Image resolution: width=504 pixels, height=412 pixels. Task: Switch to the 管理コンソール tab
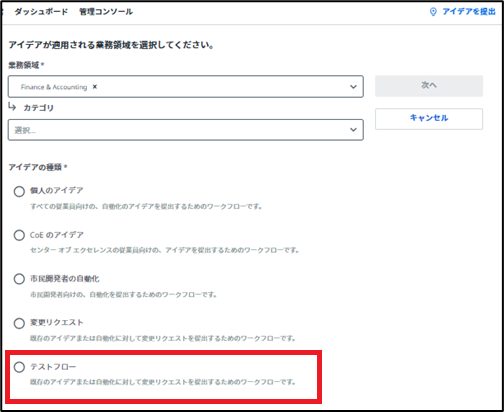[106, 12]
